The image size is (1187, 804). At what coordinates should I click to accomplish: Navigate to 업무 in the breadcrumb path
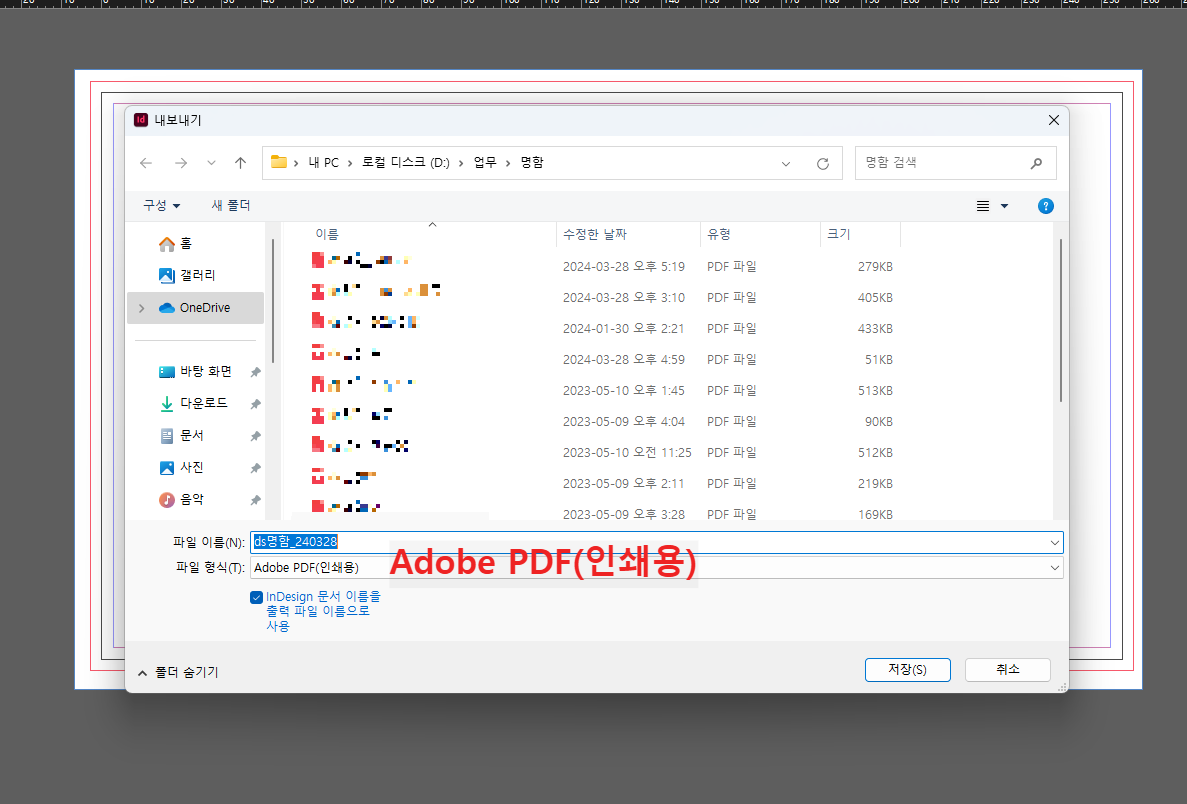[485, 162]
